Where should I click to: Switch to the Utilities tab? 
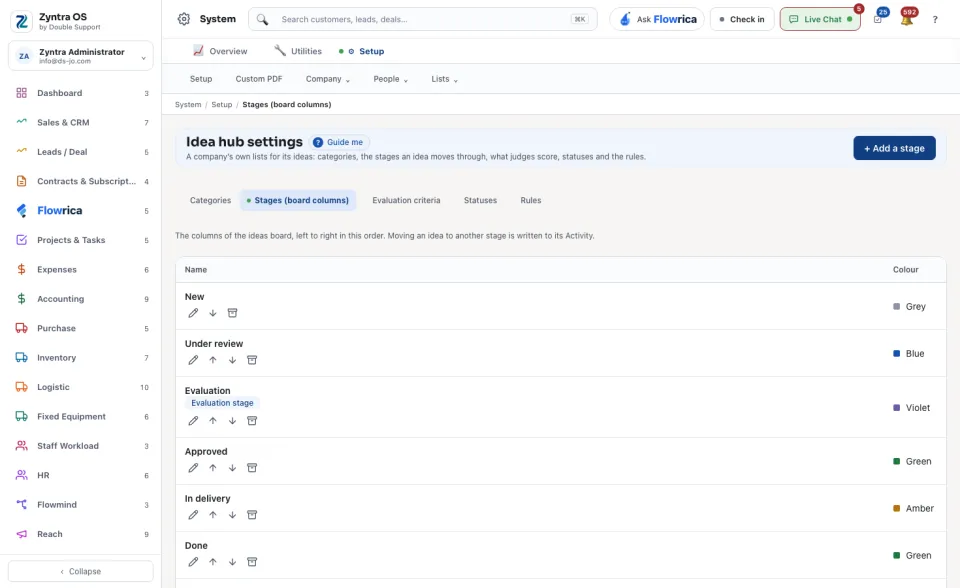tap(298, 51)
